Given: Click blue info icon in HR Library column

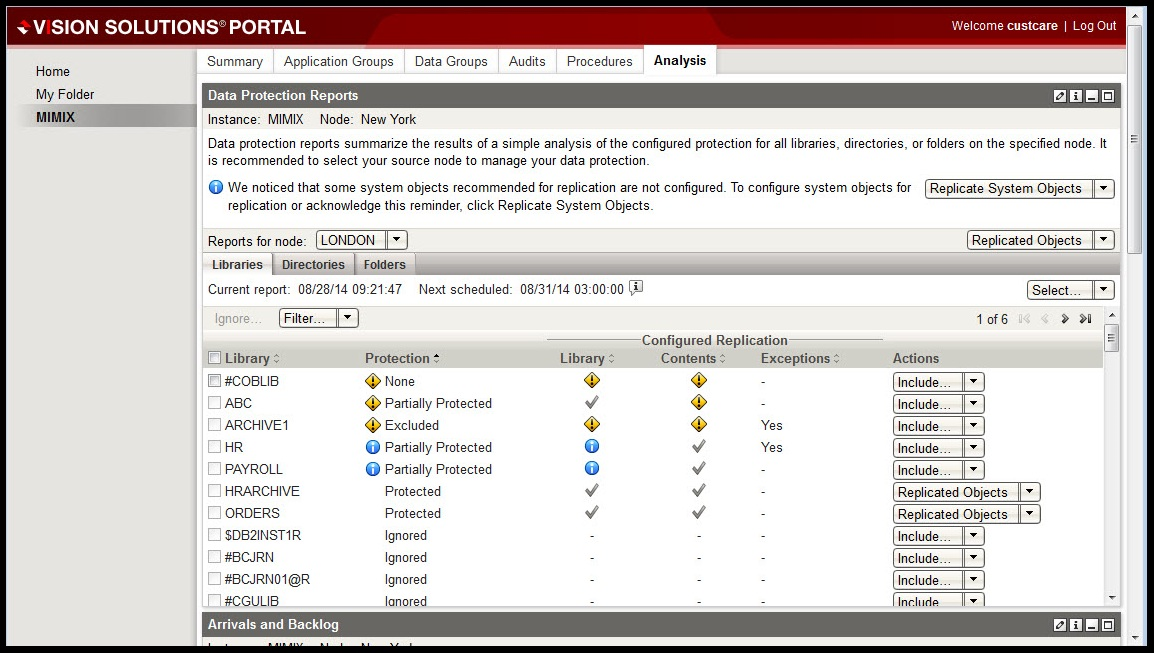Looking at the screenshot, I should coord(591,447).
